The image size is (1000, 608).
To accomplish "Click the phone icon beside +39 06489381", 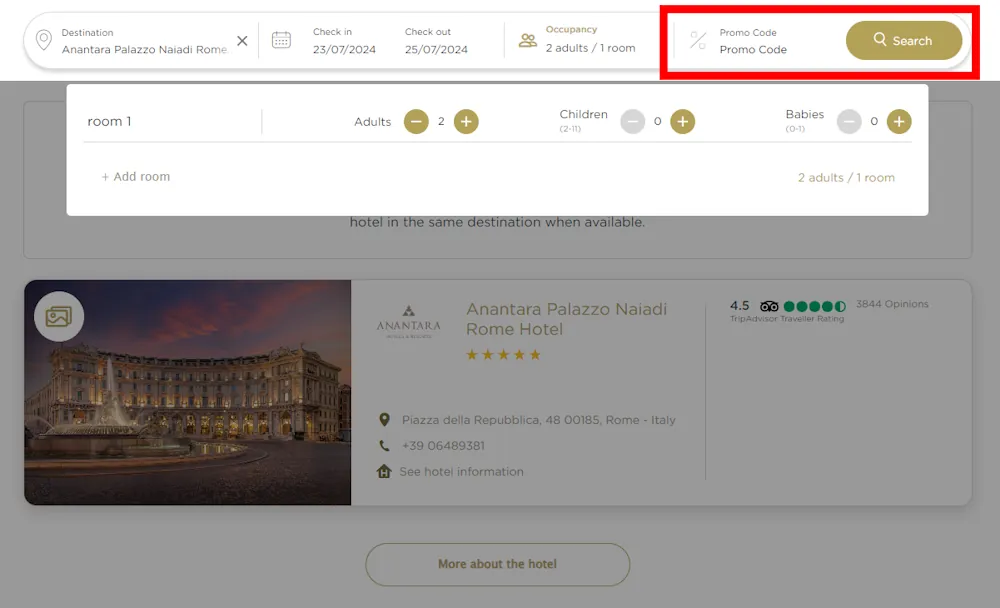I will pyautogui.click(x=386, y=447).
